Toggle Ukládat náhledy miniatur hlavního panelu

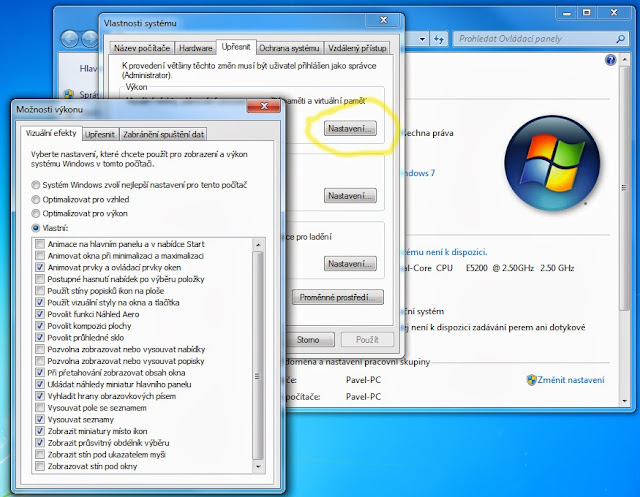(40, 384)
